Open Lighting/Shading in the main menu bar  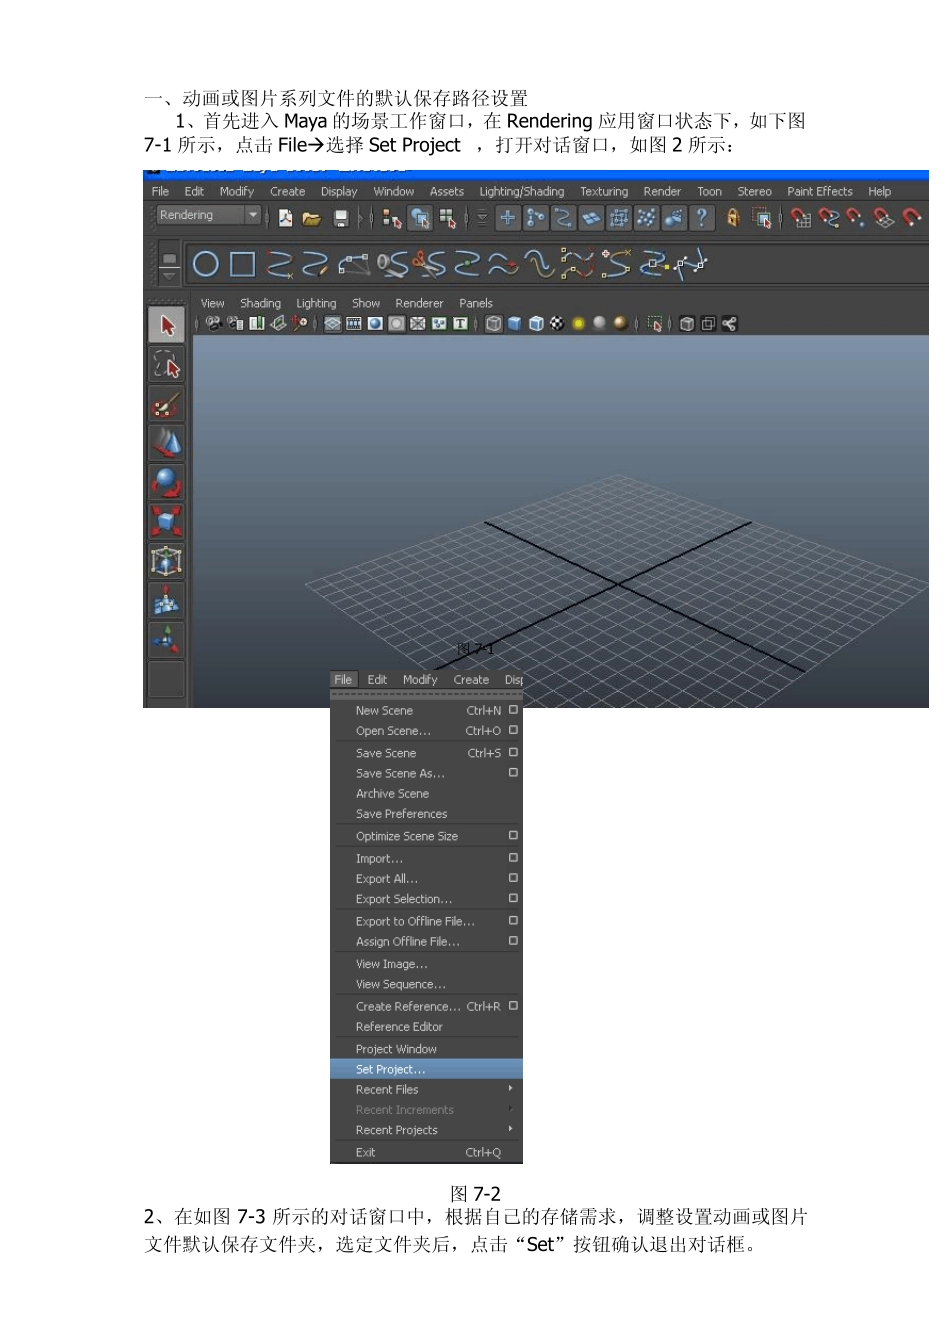[521, 191]
